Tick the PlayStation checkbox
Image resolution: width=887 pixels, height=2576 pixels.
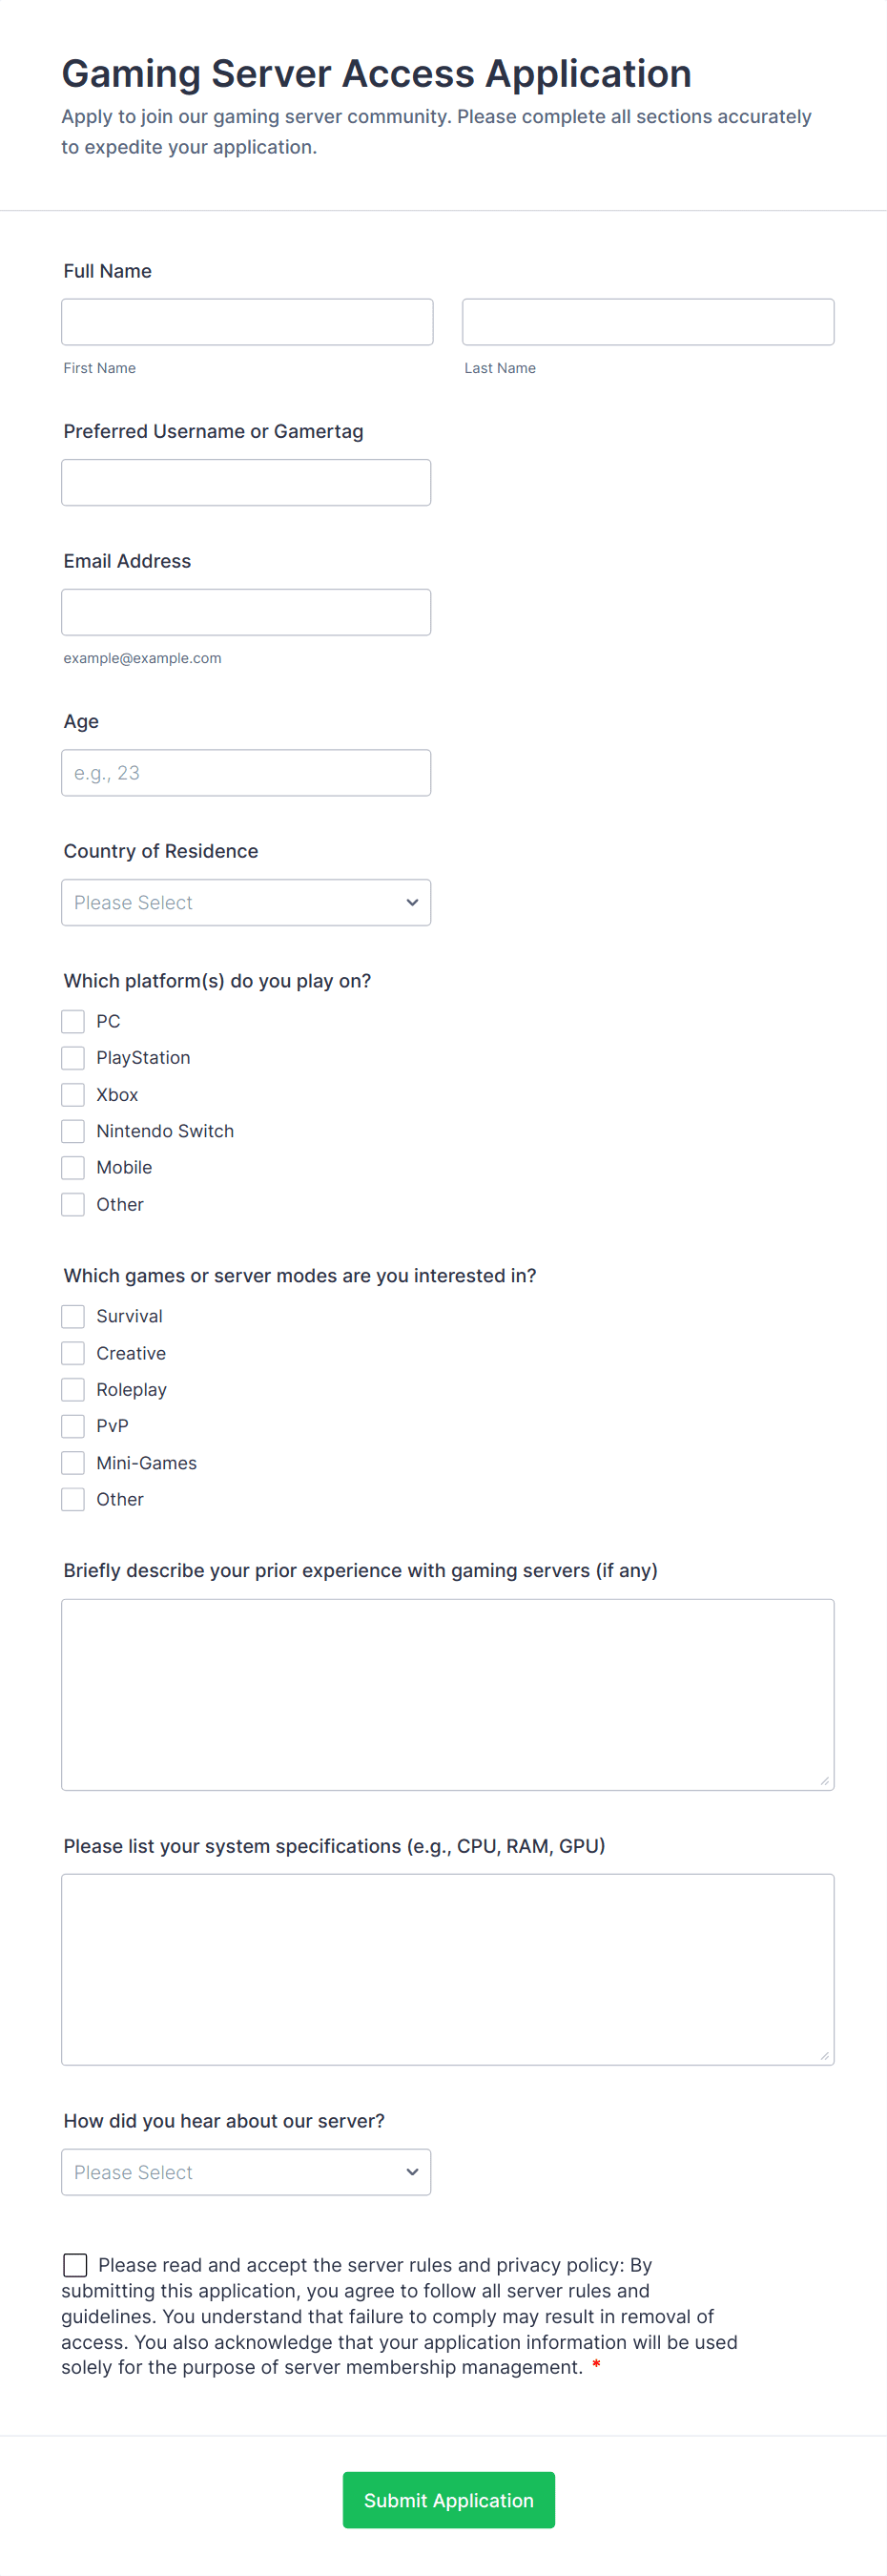tap(73, 1058)
